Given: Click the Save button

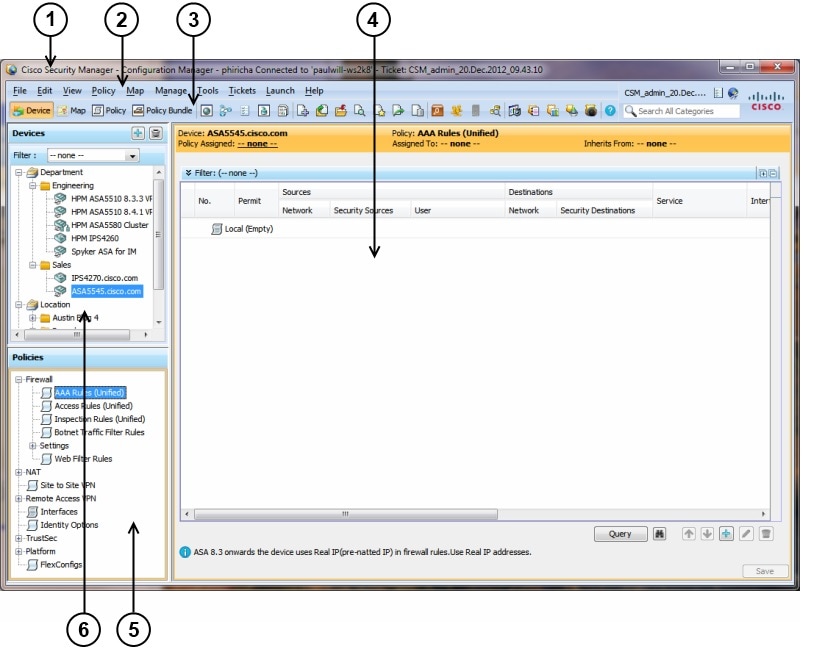Looking at the screenshot, I should [765, 571].
